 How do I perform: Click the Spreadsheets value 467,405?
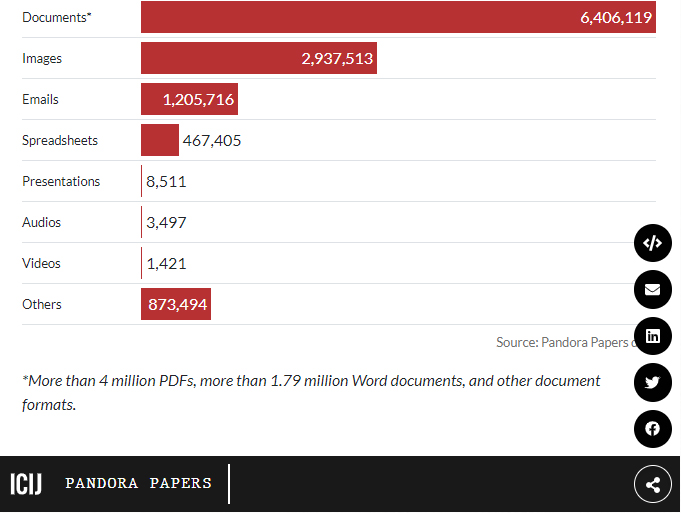pos(211,140)
